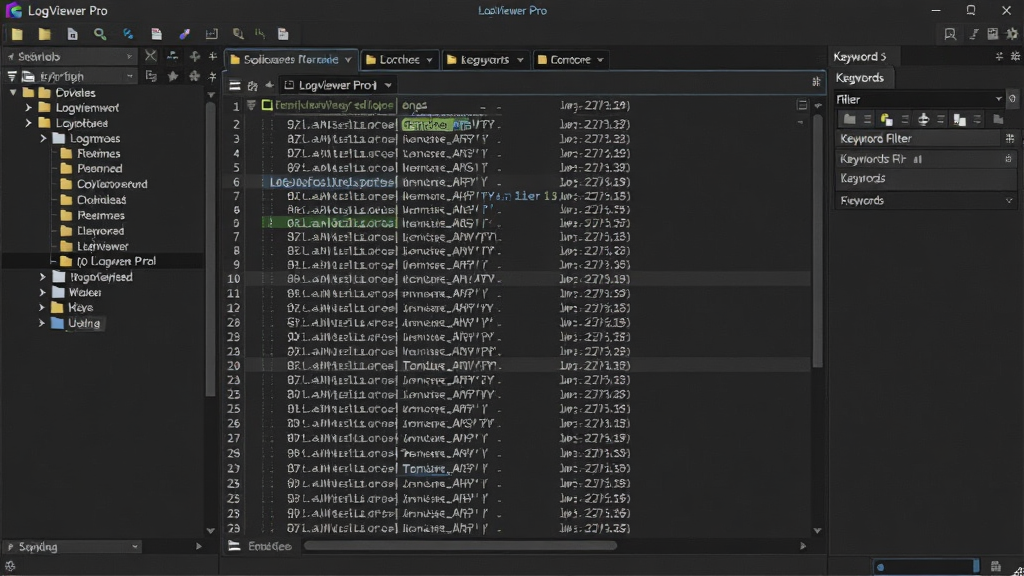This screenshot has height=576, width=1024.
Task: Click the first gray folder icon under Filter
Action: pos(849,119)
